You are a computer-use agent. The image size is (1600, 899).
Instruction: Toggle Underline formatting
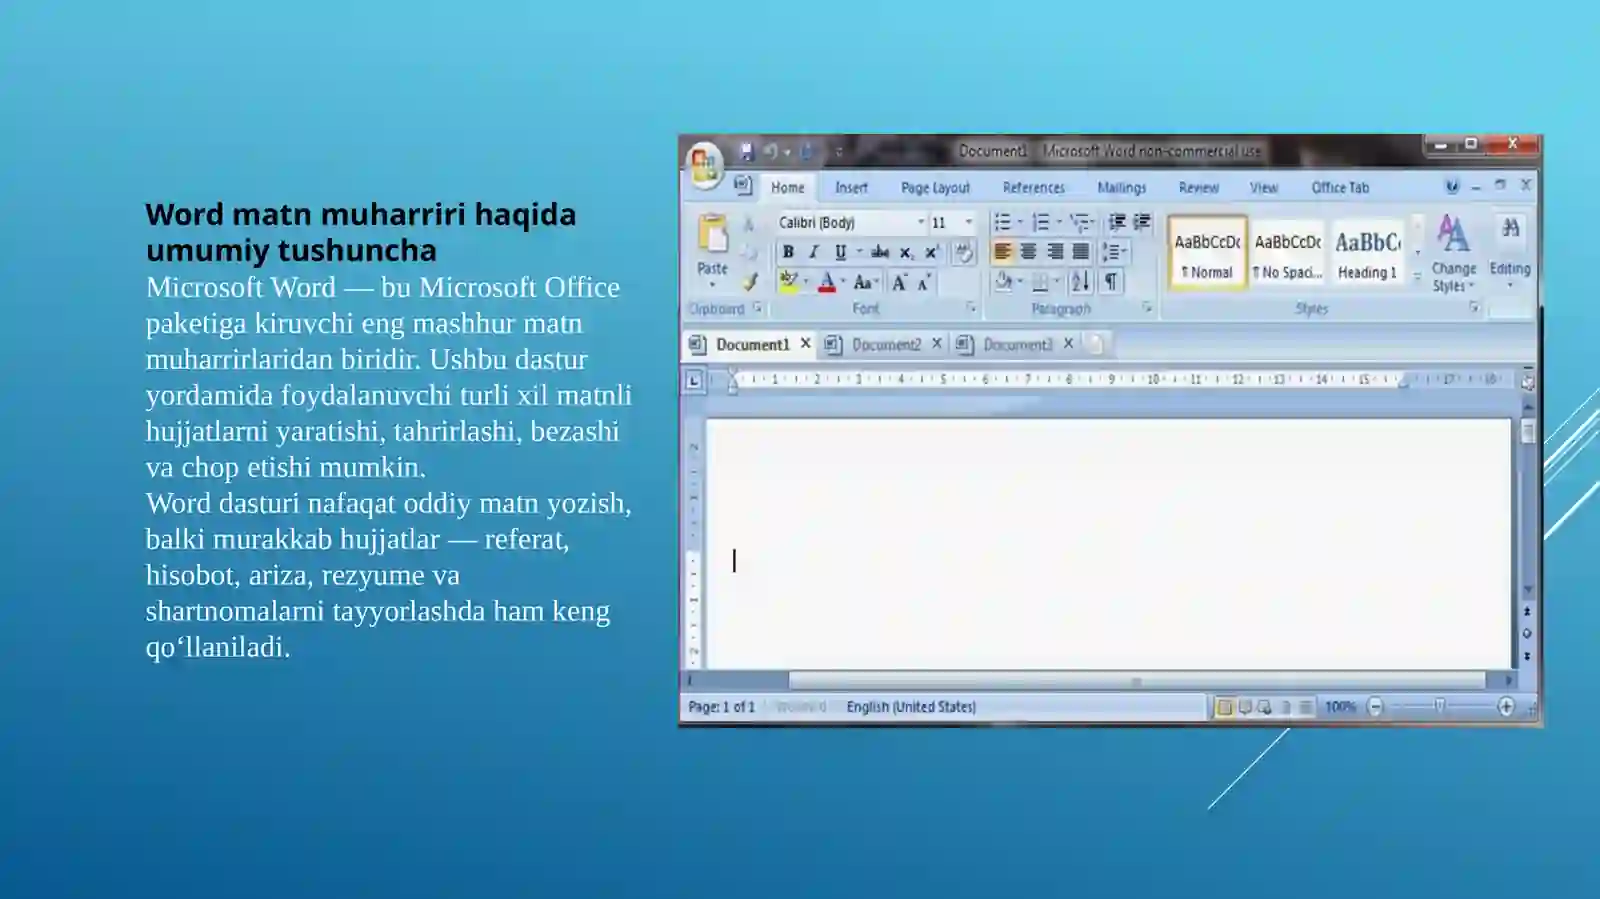[x=840, y=252]
